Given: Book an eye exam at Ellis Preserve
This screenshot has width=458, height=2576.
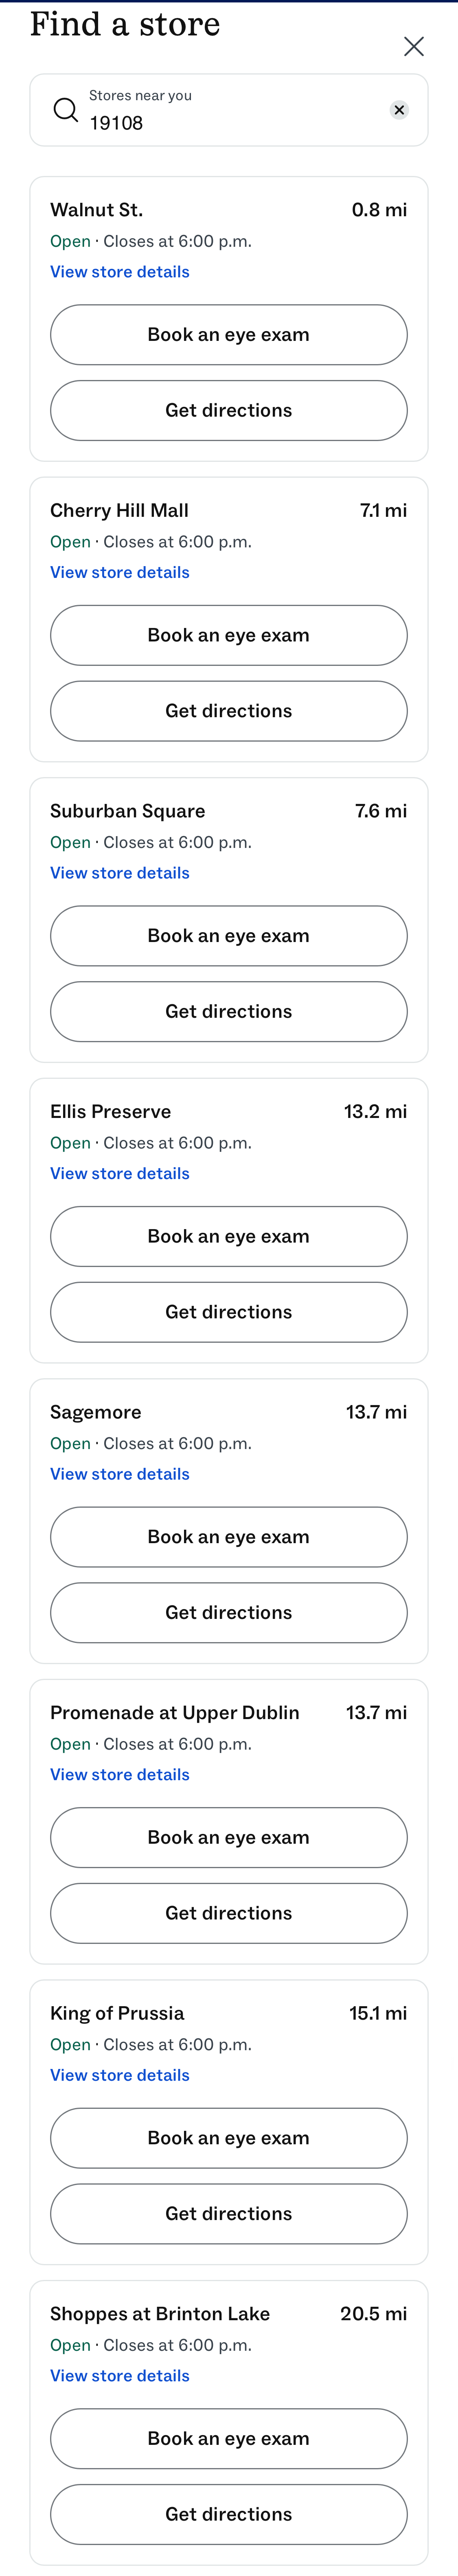Looking at the screenshot, I should [228, 1236].
